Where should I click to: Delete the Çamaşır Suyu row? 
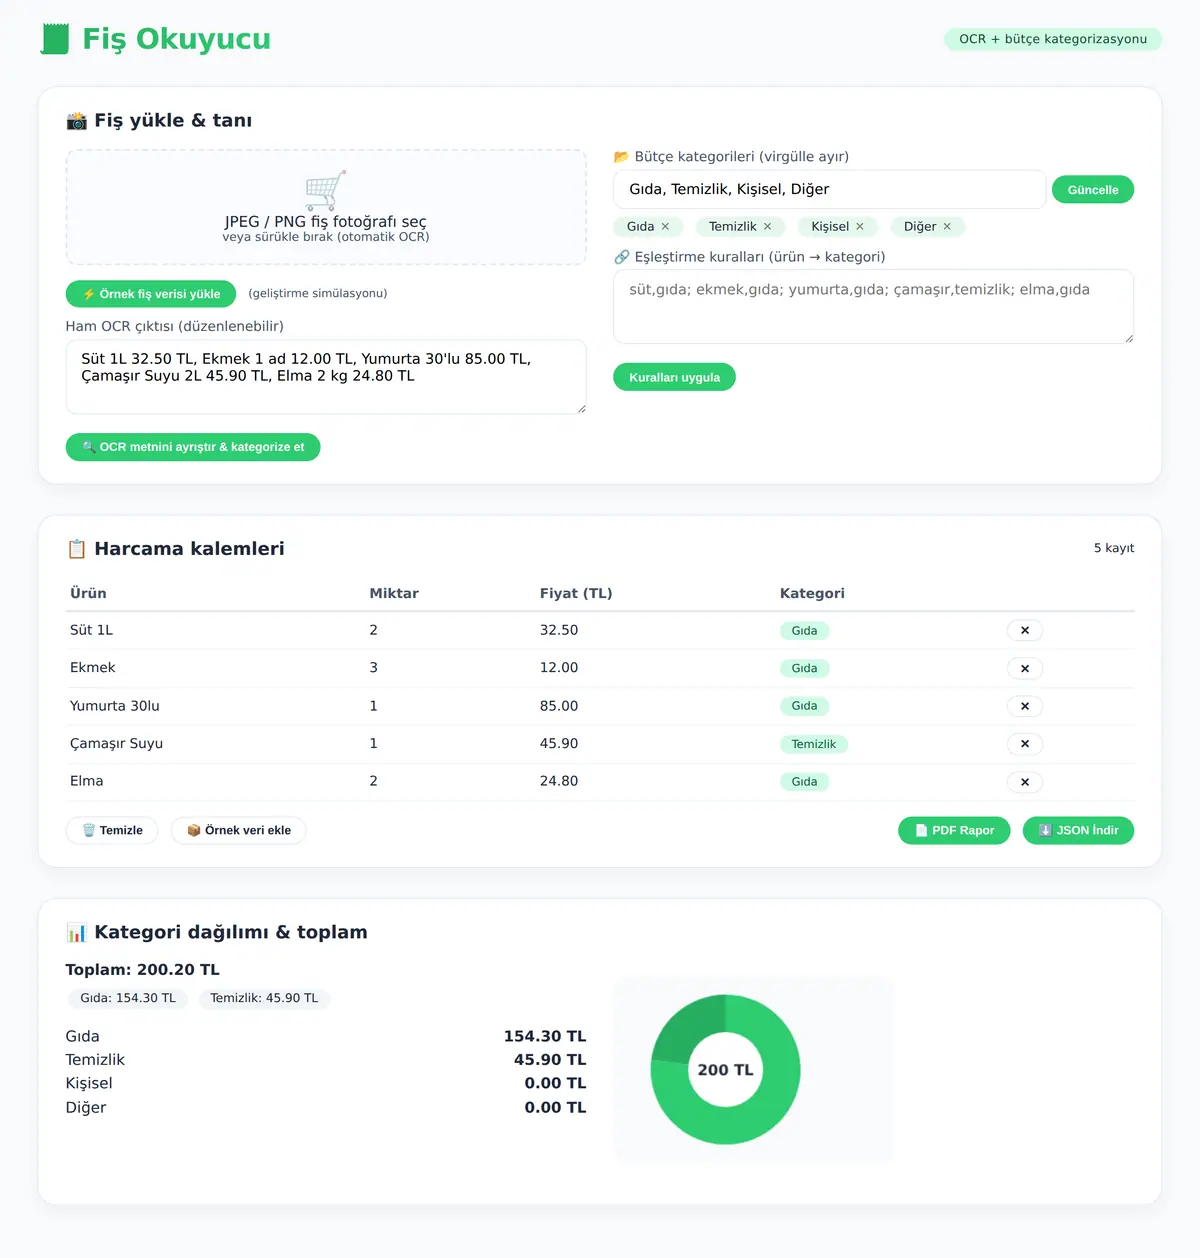click(x=1025, y=744)
